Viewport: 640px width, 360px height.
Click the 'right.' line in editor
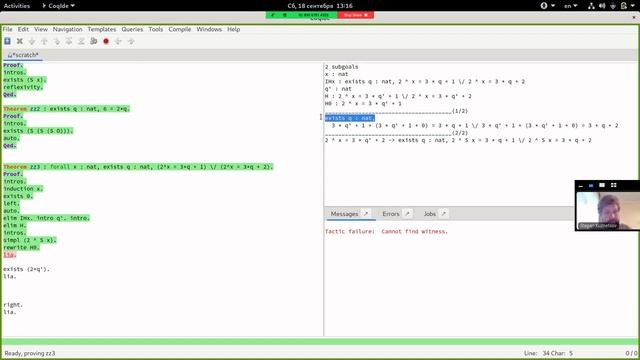click(13, 304)
